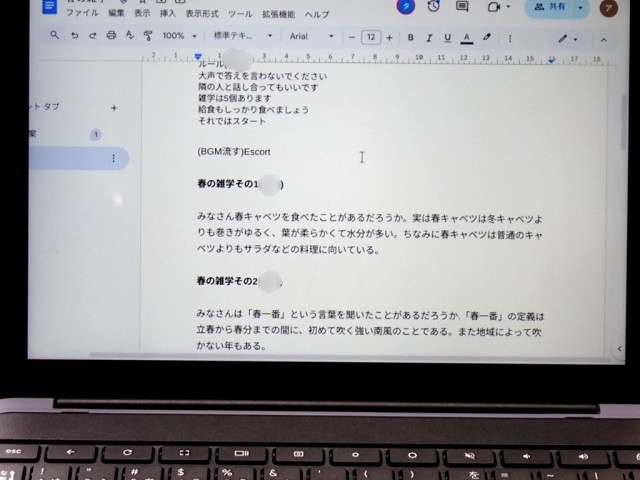Open the 100% zoom dropdown

tap(180, 36)
